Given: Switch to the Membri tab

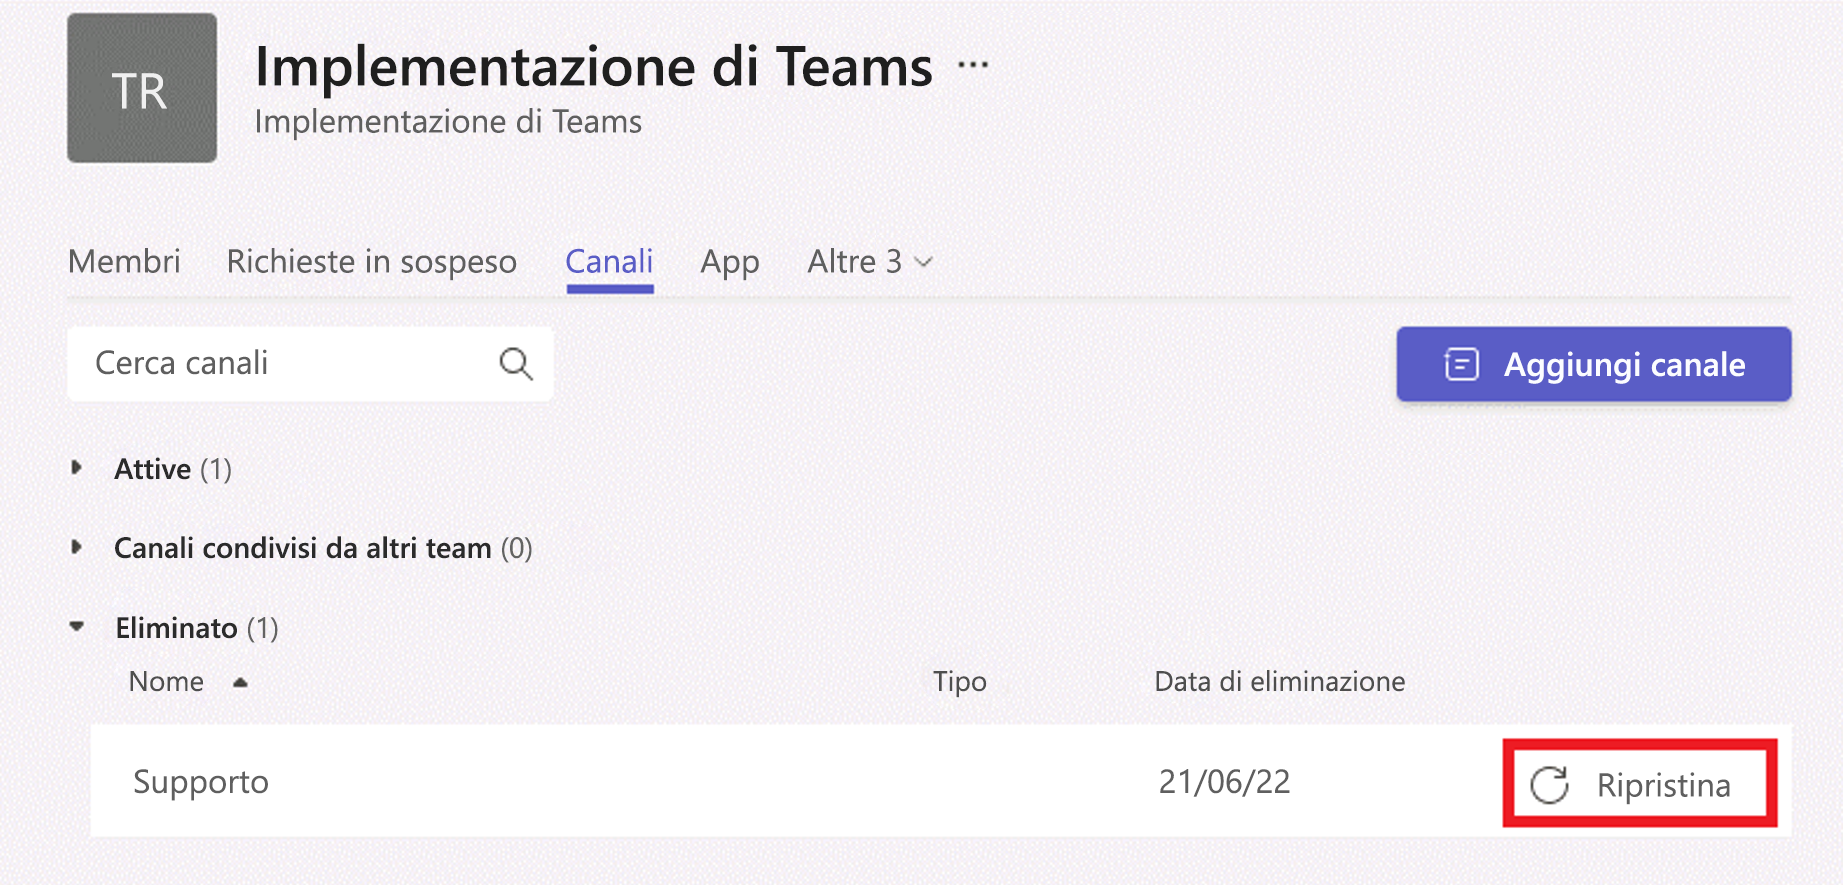Looking at the screenshot, I should pos(124,262).
